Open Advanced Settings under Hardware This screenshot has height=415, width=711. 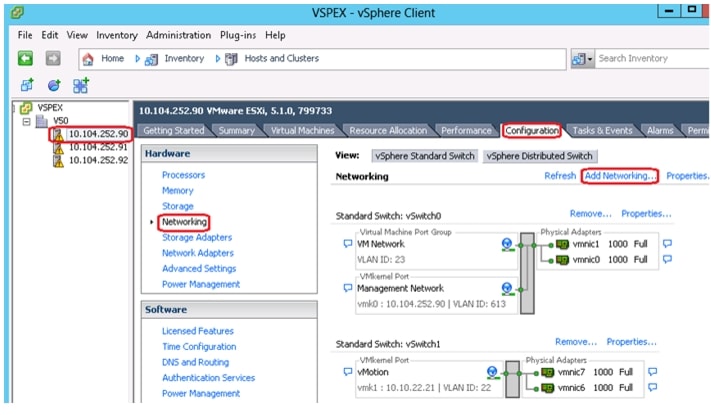199,269
